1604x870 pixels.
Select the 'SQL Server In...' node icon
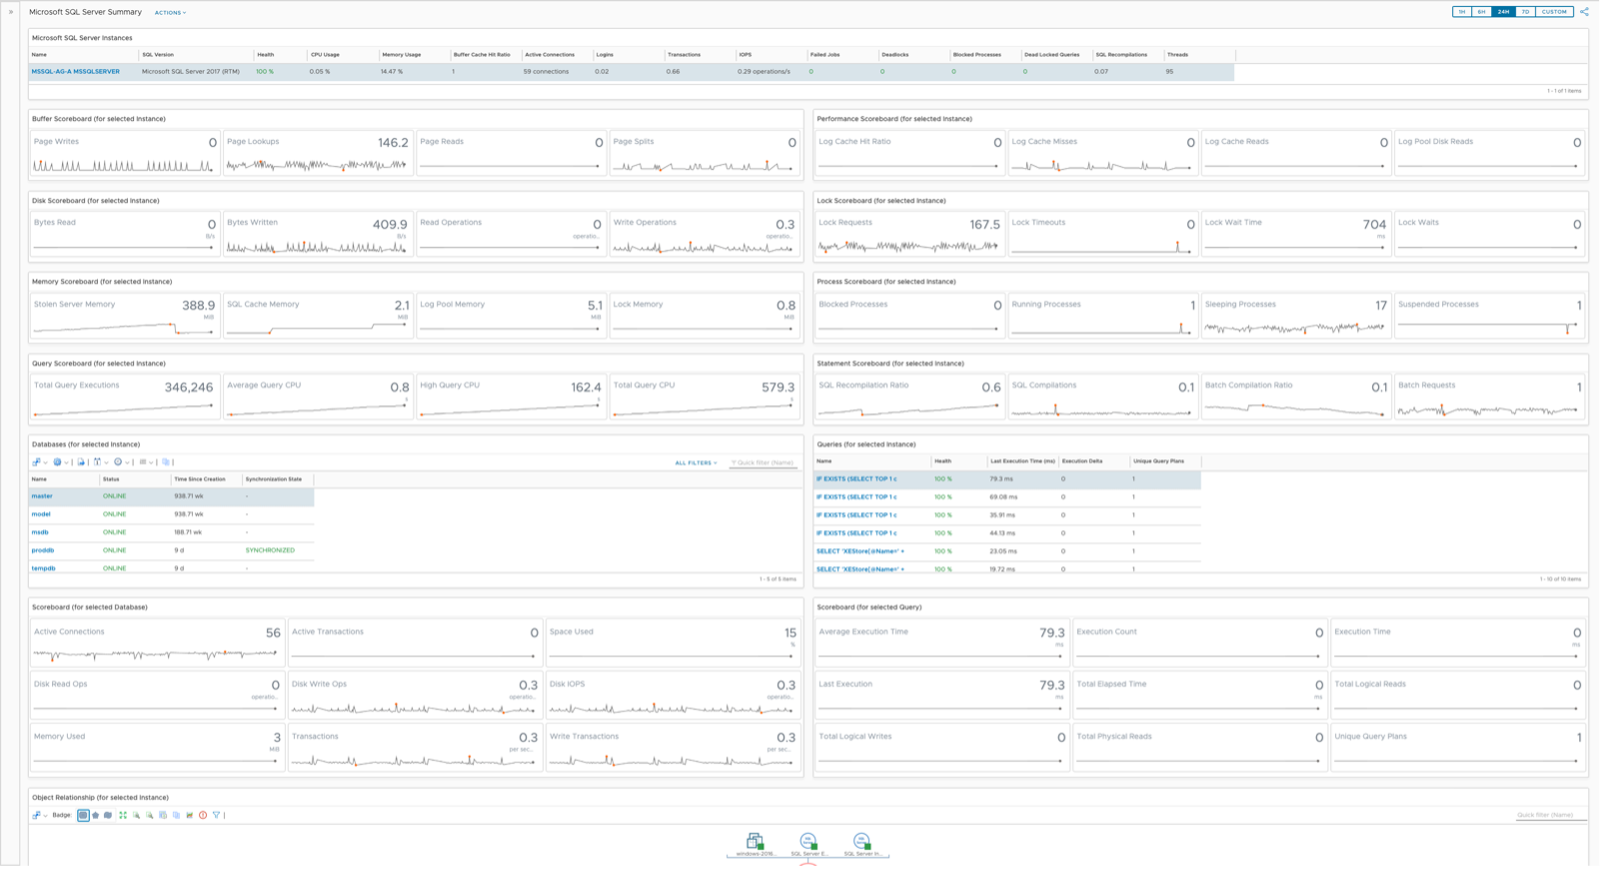(x=861, y=841)
